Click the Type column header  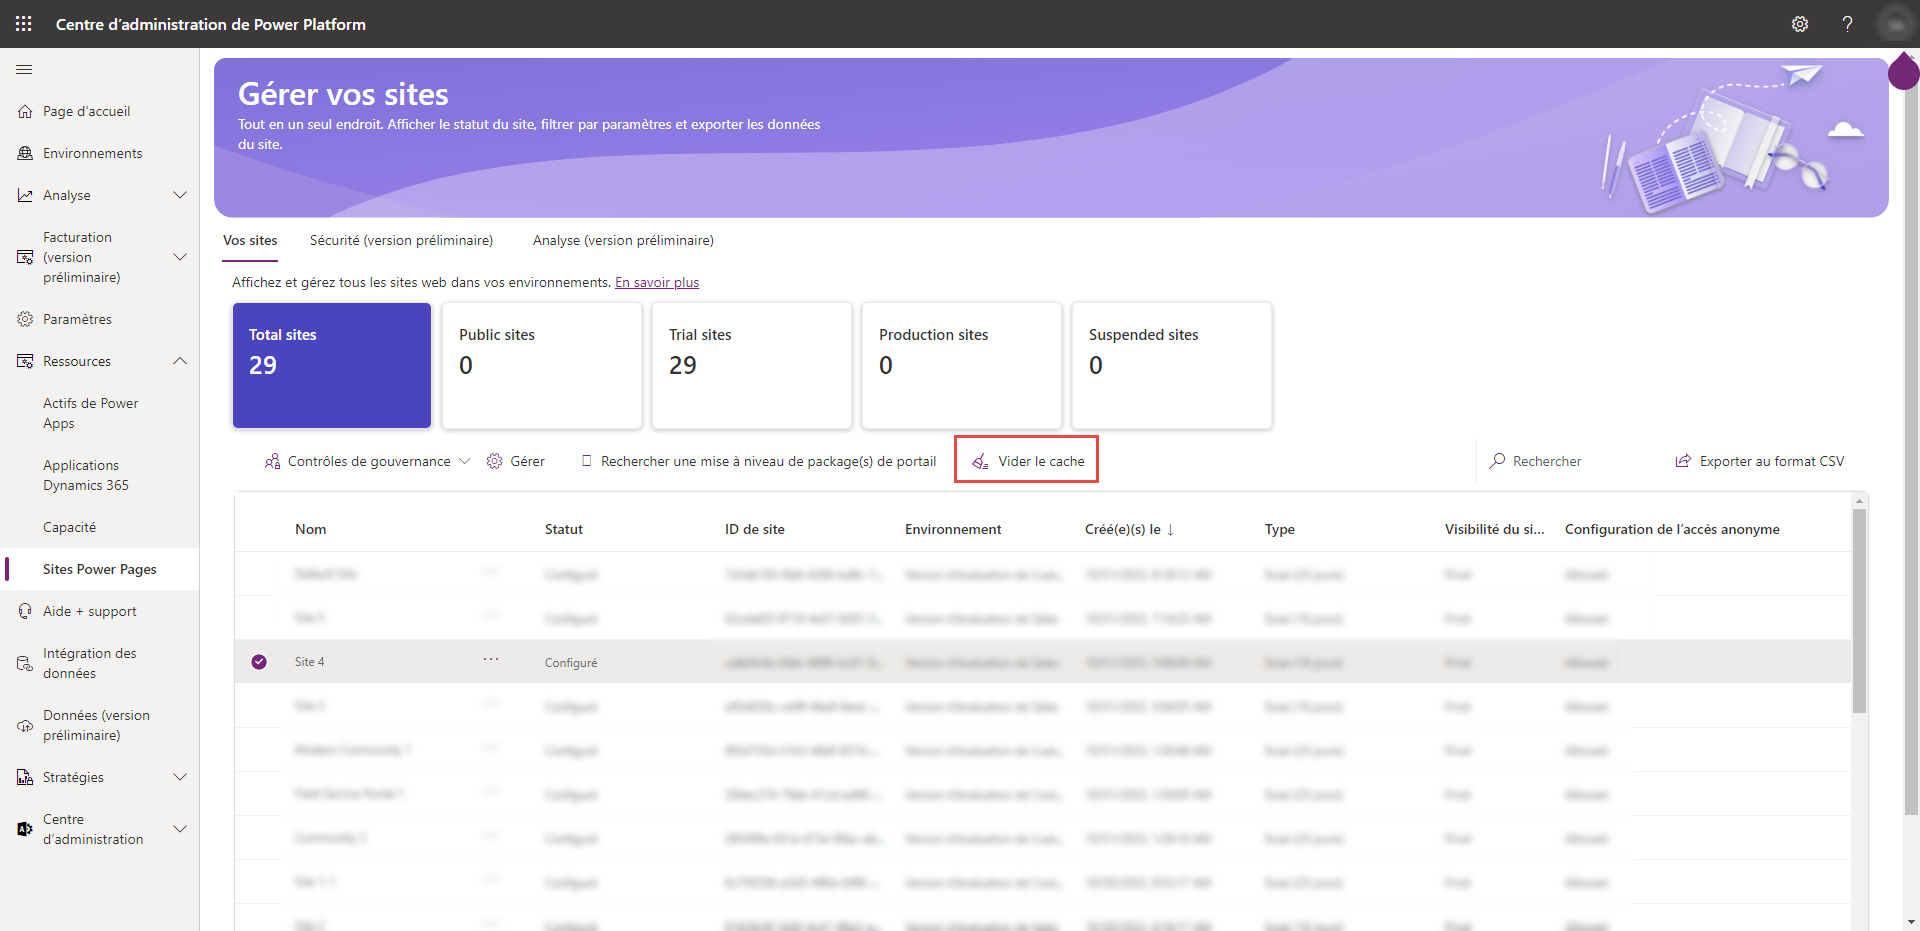pyautogui.click(x=1280, y=529)
